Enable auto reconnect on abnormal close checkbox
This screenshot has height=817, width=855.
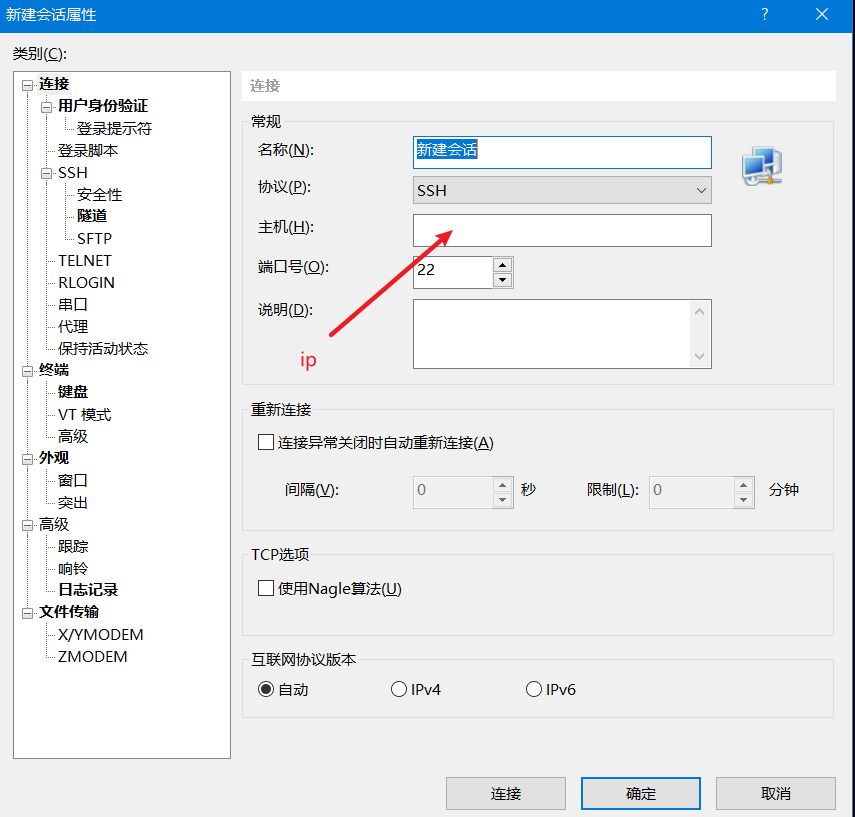pos(266,442)
